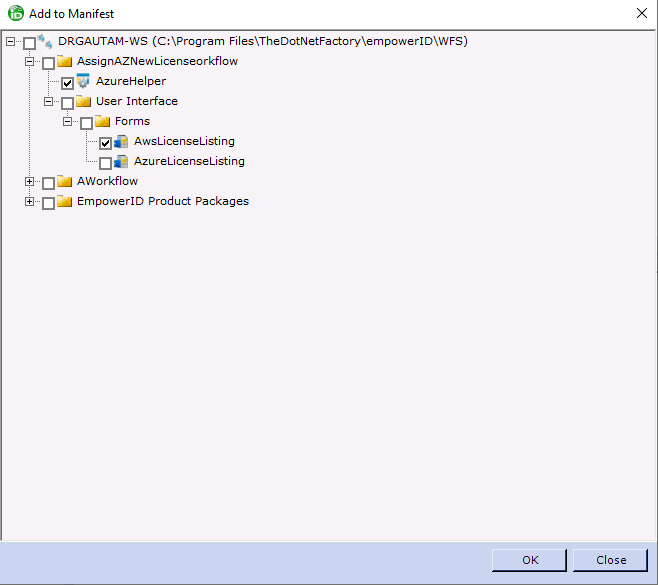
Task: Click the User Interface folder icon
Action: (x=84, y=102)
